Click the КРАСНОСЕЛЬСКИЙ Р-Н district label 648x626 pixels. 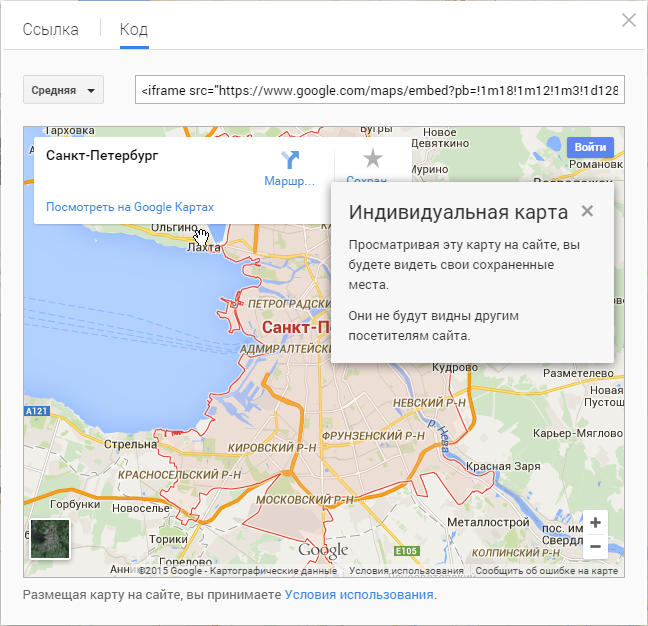tap(179, 475)
